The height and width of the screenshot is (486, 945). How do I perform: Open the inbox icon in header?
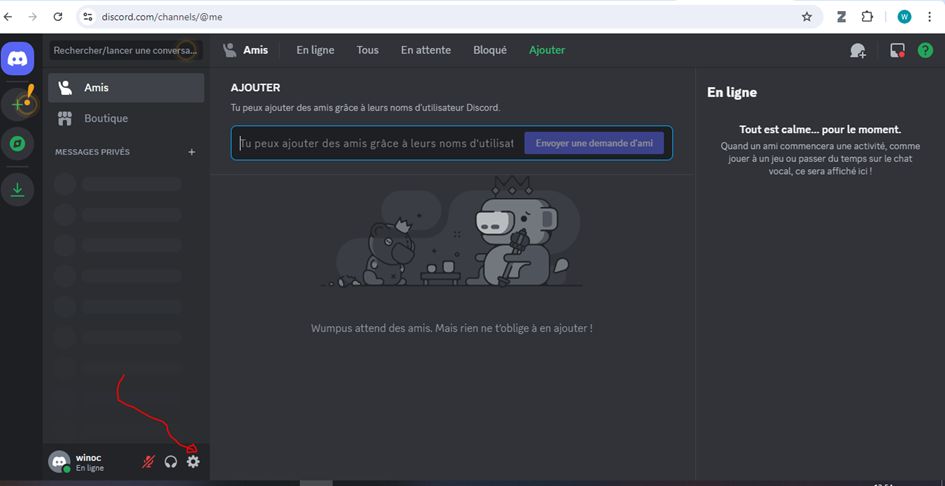897,51
